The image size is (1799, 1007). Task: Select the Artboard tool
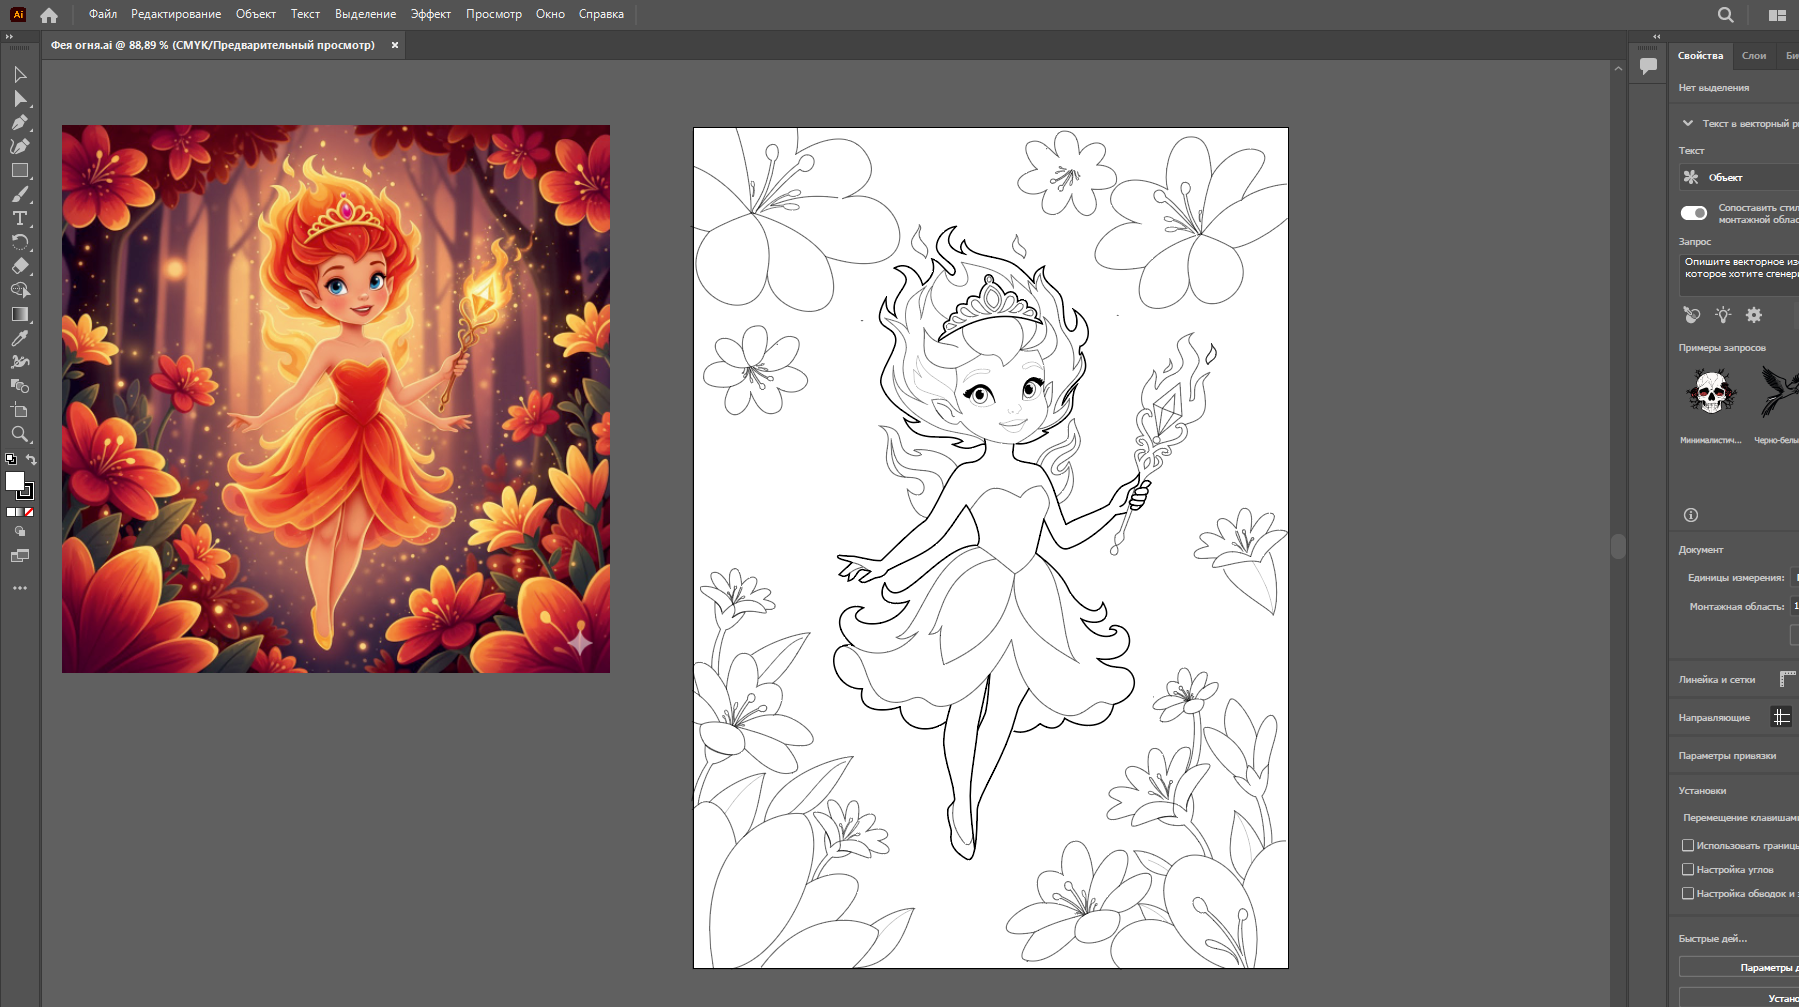tap(20, 411)
